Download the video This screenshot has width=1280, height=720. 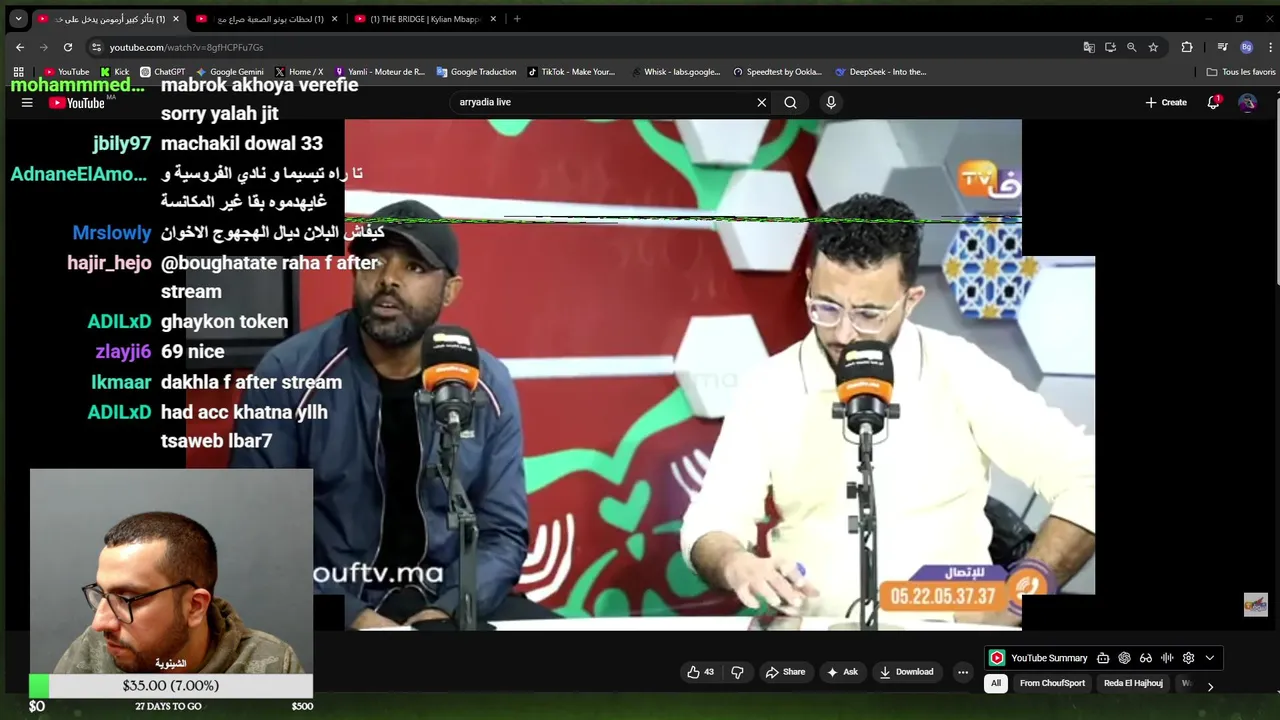(x=906, y=672)
